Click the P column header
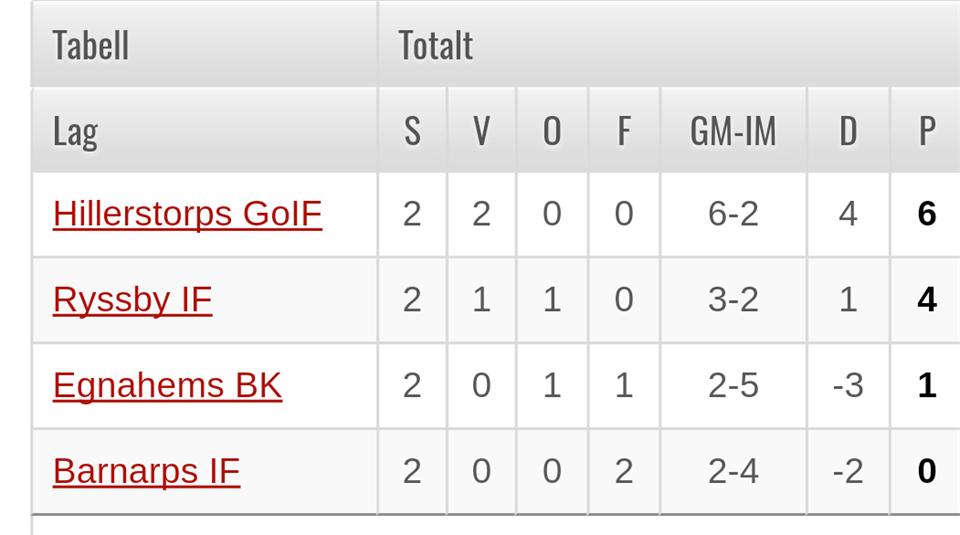The width and height of the screenshot is (960, 535). 927,130
